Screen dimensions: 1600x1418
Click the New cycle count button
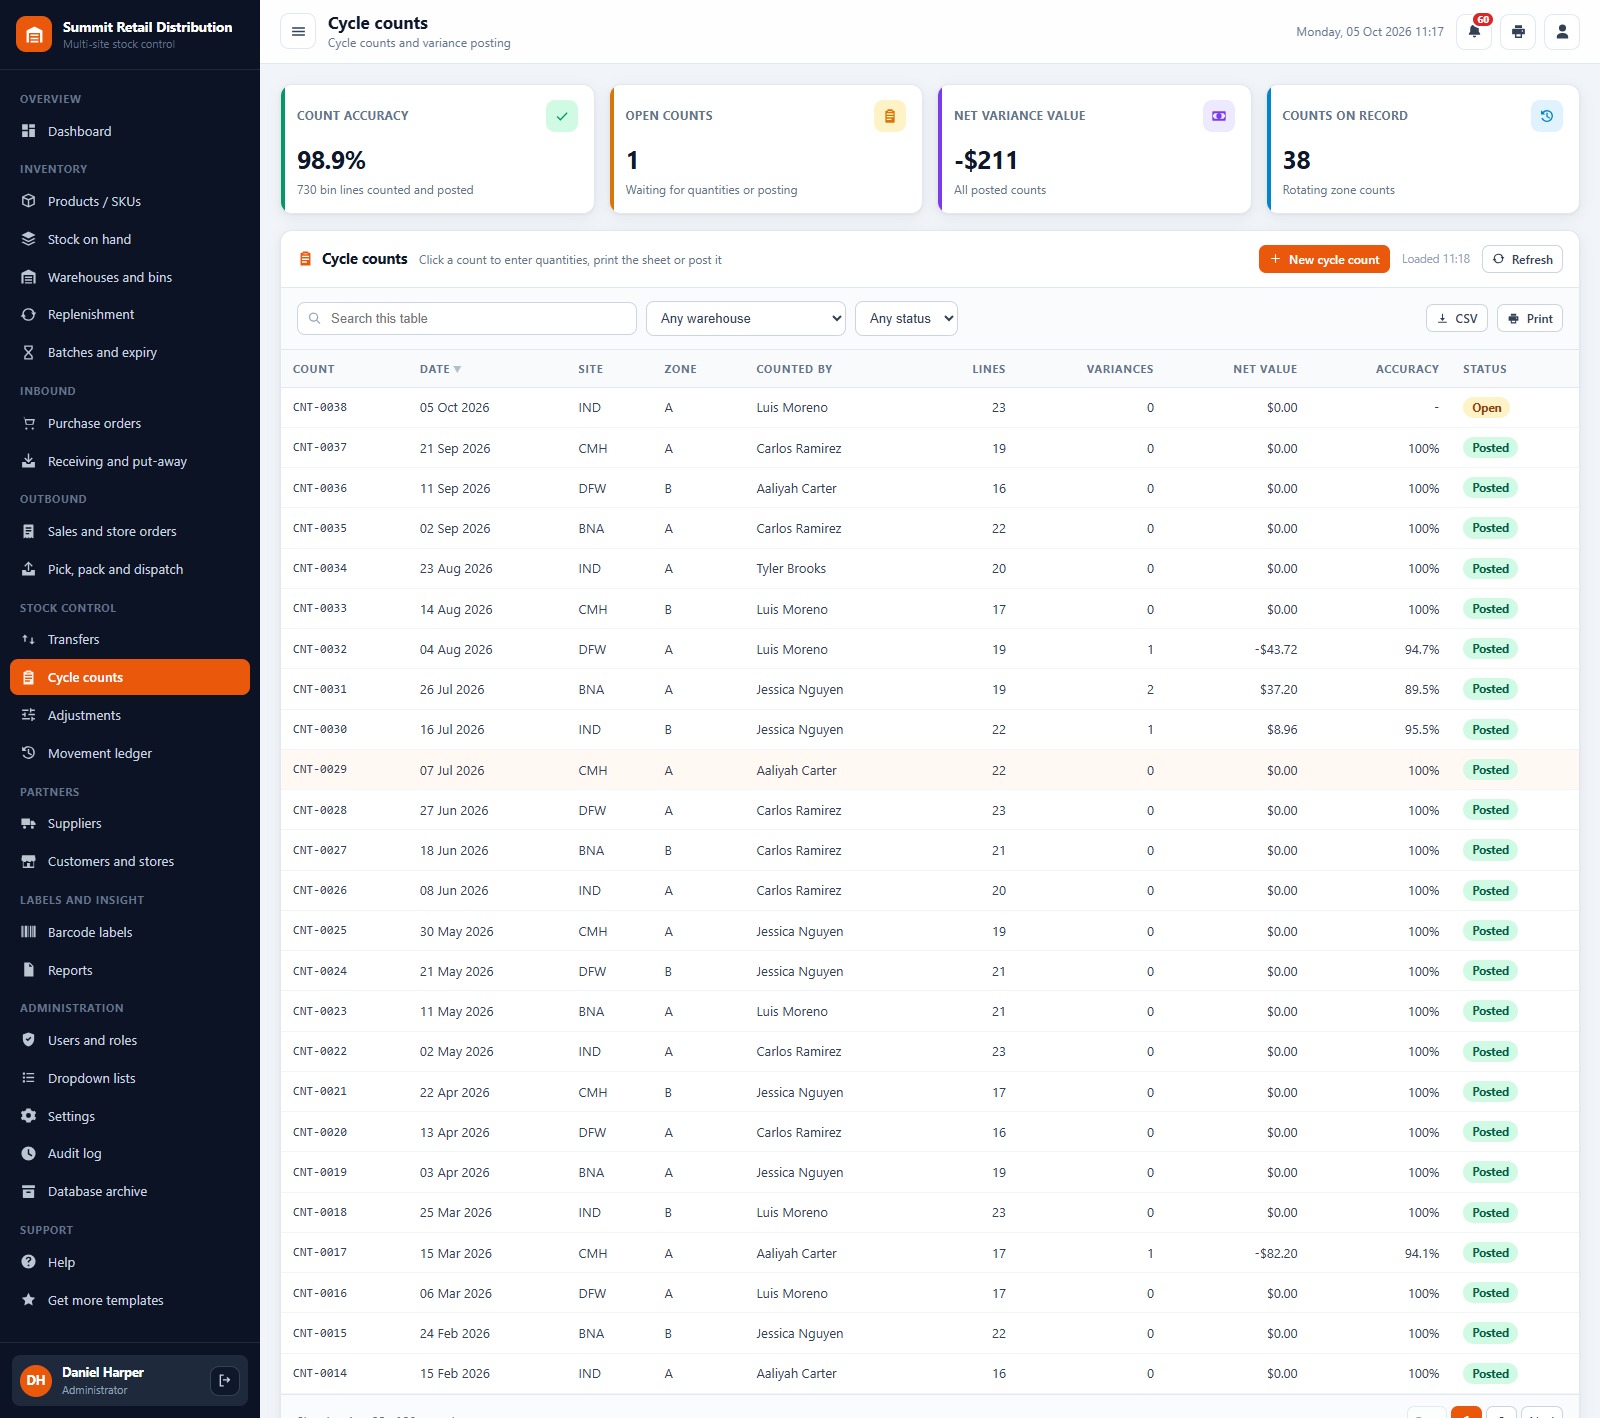tap(1324, 259)
